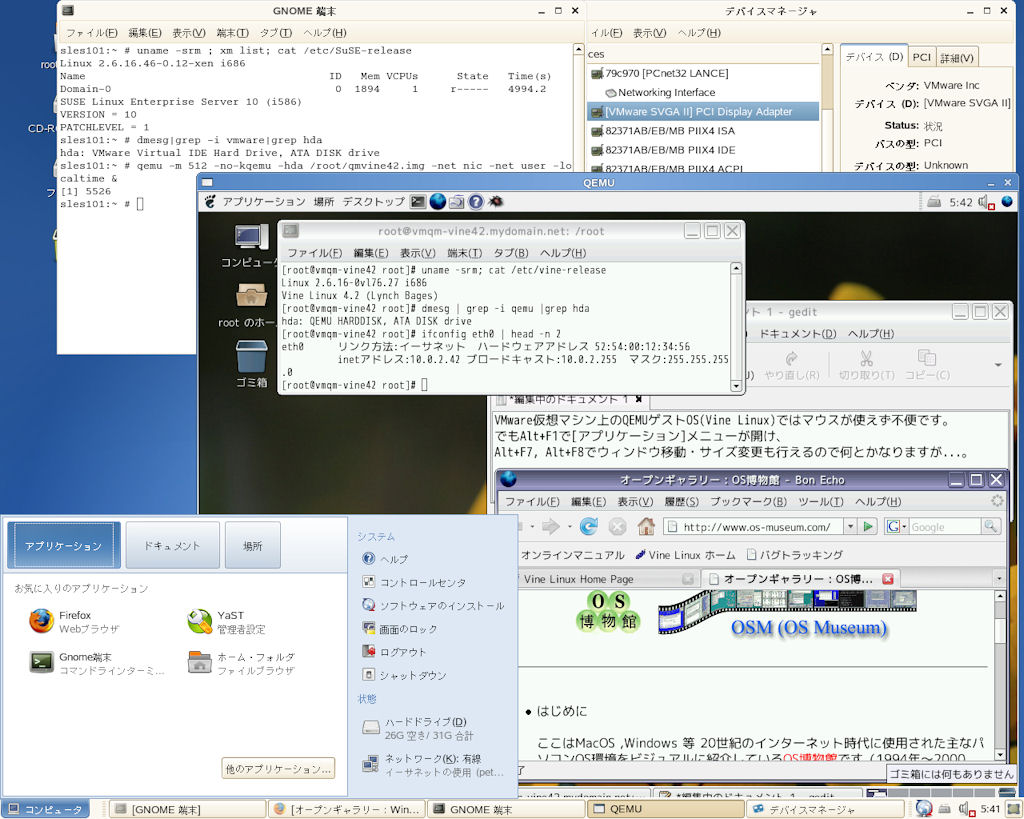The height and width of the screenshot is (819, 1024).
Task: Open YaST administration settings icon
Action: pos(199,622)
